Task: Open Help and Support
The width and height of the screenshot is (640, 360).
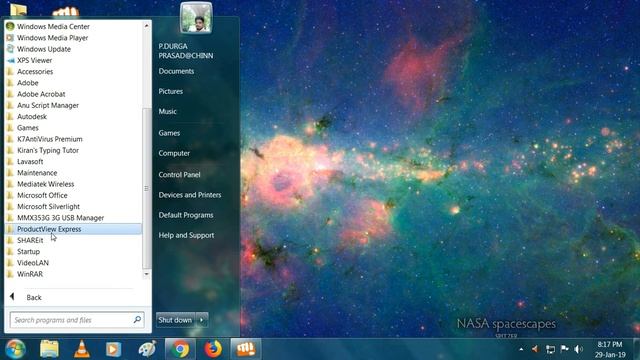Action: [x=186, y=236]
